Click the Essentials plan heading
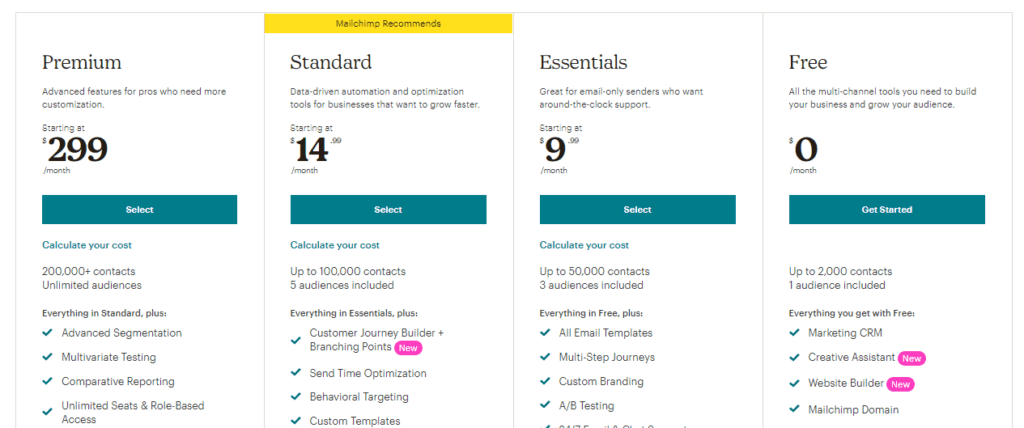Image resolution: width=1024 pixels, height=428 pixels. pyautogui.click(x=583, y=62)
